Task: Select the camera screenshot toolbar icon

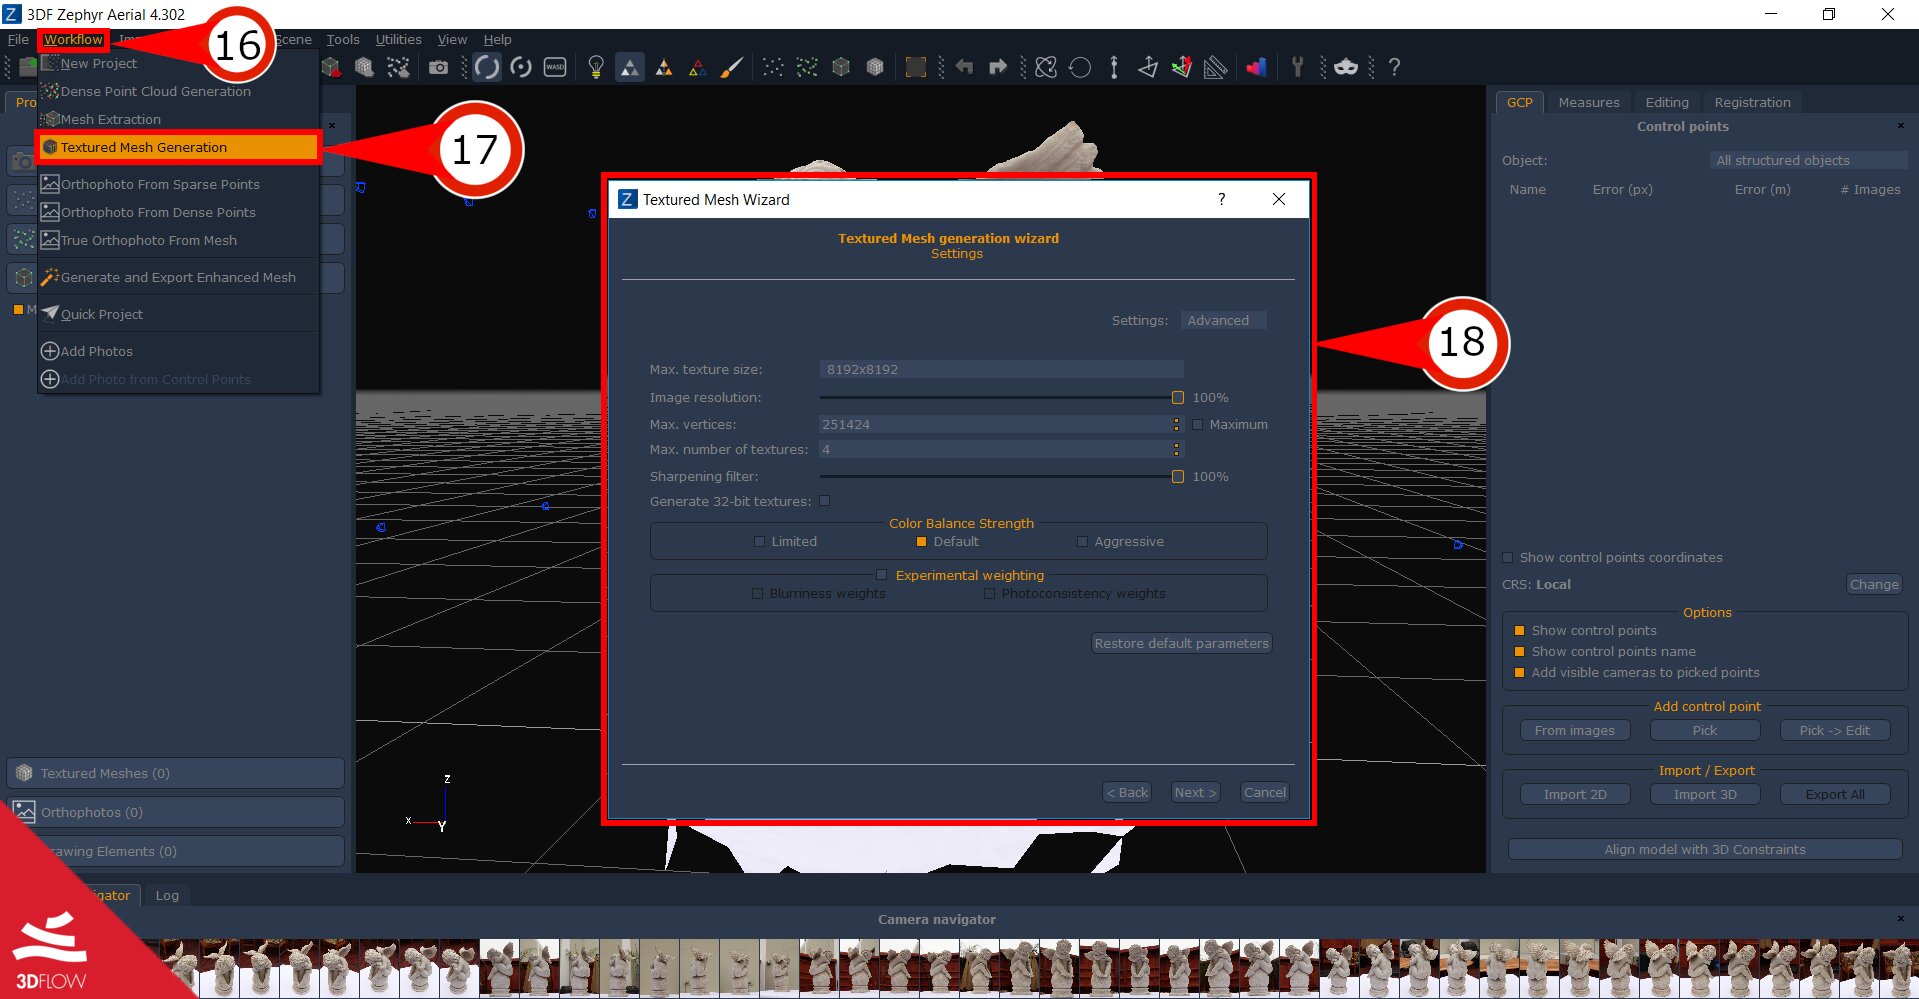Action: click(x=438, y=67)
